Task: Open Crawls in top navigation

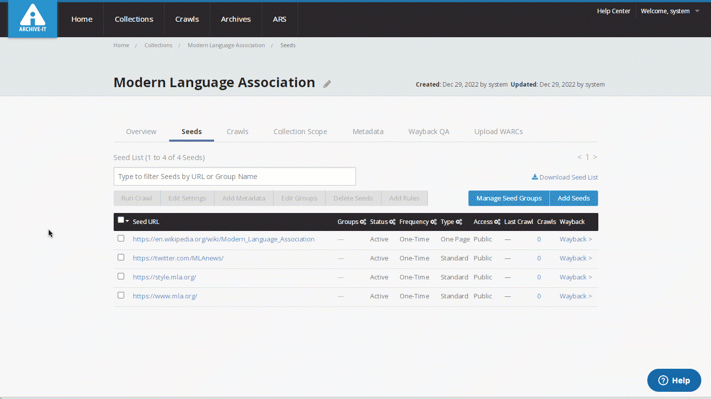Action: coord(187,19)
